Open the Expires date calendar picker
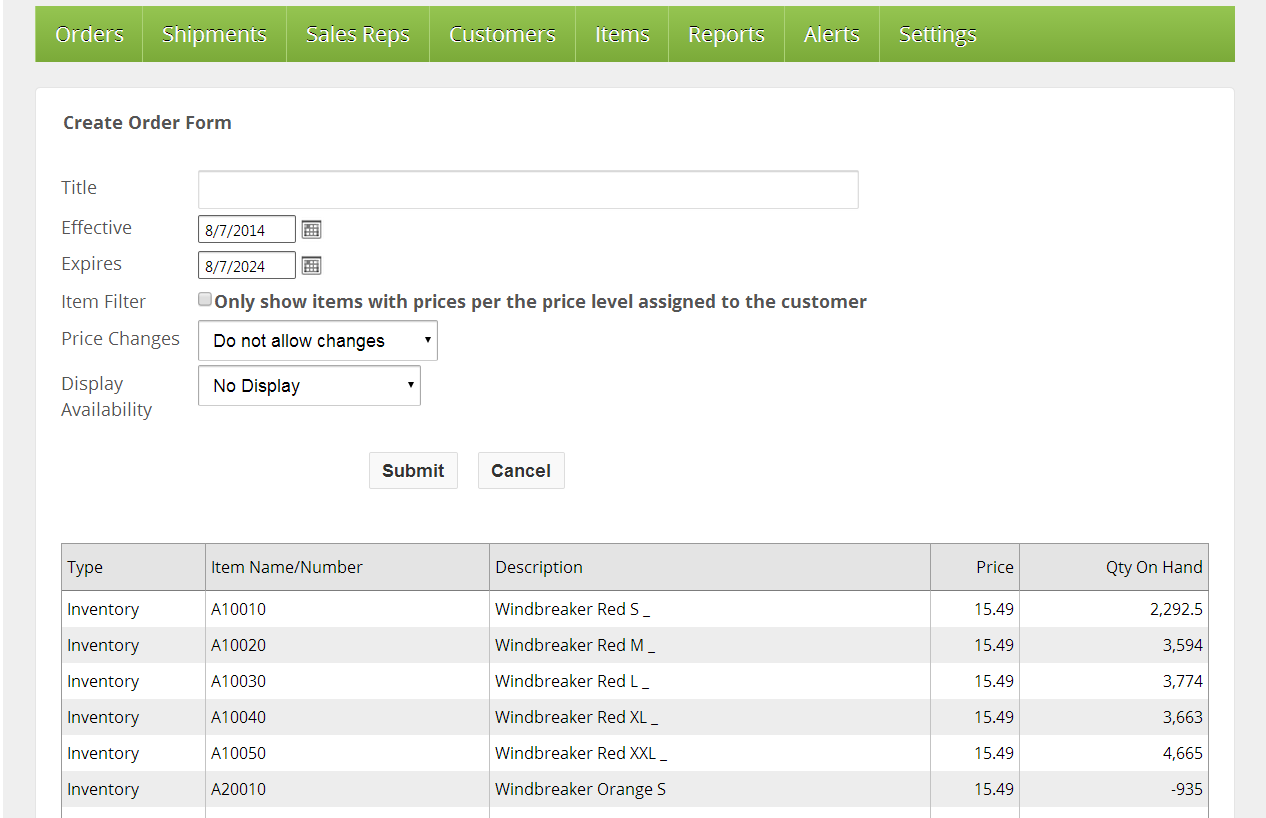Screen dimensions: 1266x818 [x=311, y=266]
